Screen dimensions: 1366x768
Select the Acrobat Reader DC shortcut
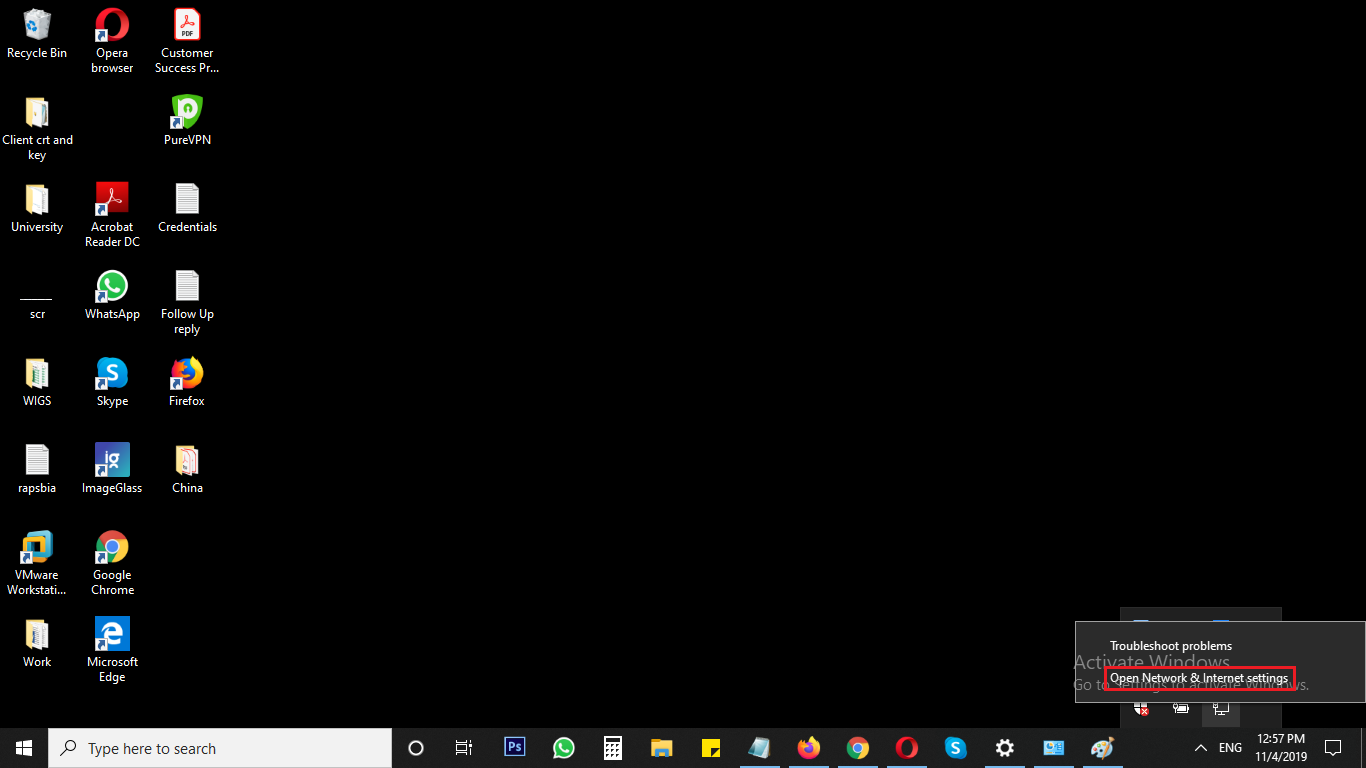(x=112, y=215)
